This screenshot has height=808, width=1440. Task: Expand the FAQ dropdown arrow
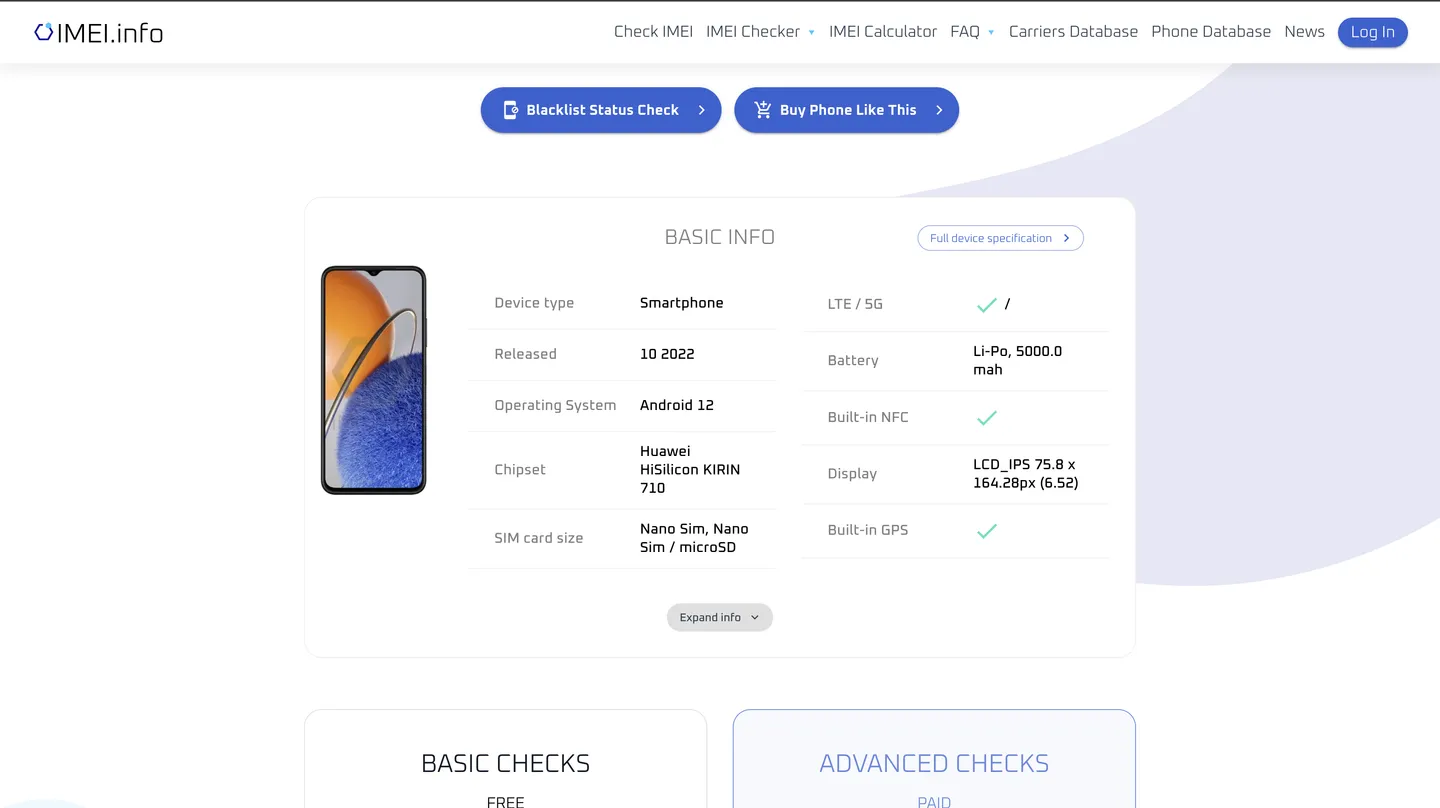991,32
